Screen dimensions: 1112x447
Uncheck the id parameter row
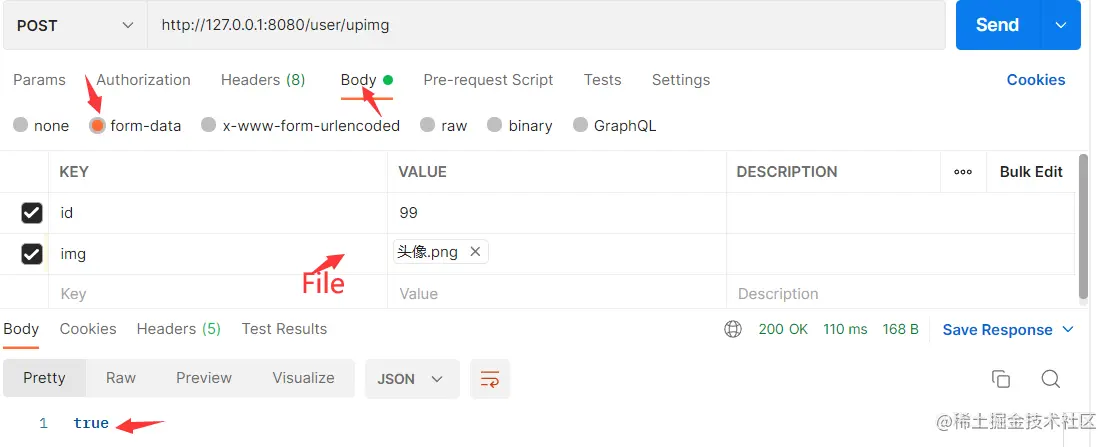[32, 213]
